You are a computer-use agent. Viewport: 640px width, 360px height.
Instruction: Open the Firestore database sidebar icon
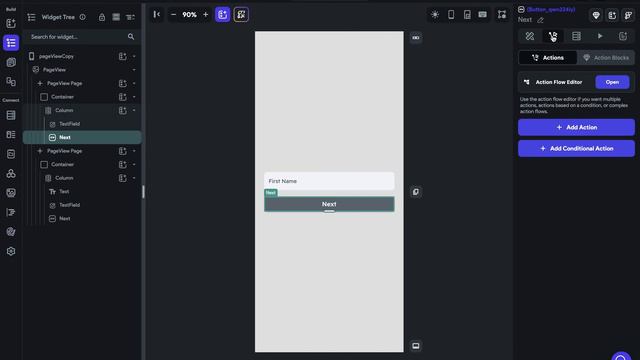[11, 116]
